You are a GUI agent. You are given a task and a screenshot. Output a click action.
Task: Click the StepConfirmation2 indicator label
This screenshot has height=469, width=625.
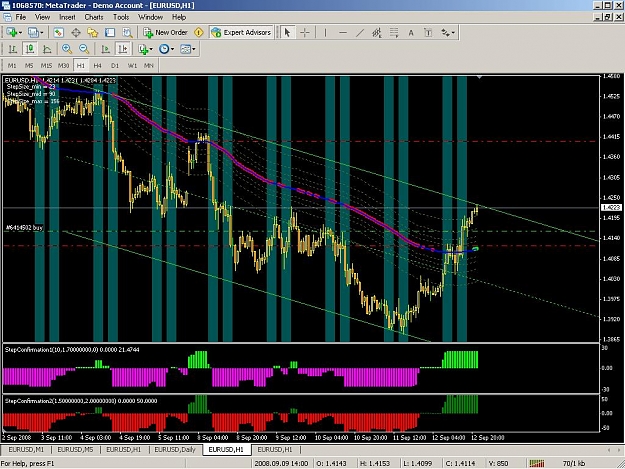point(81,401)
